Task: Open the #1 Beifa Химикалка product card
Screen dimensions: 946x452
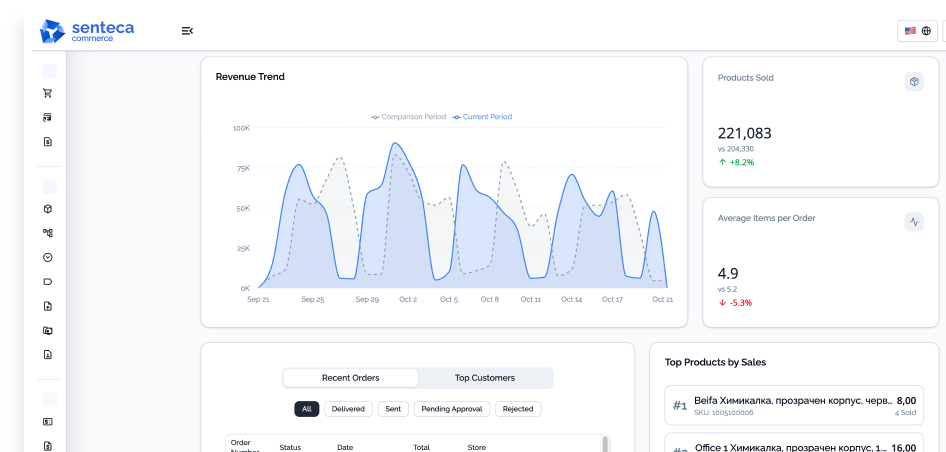Action: point(794,406)
